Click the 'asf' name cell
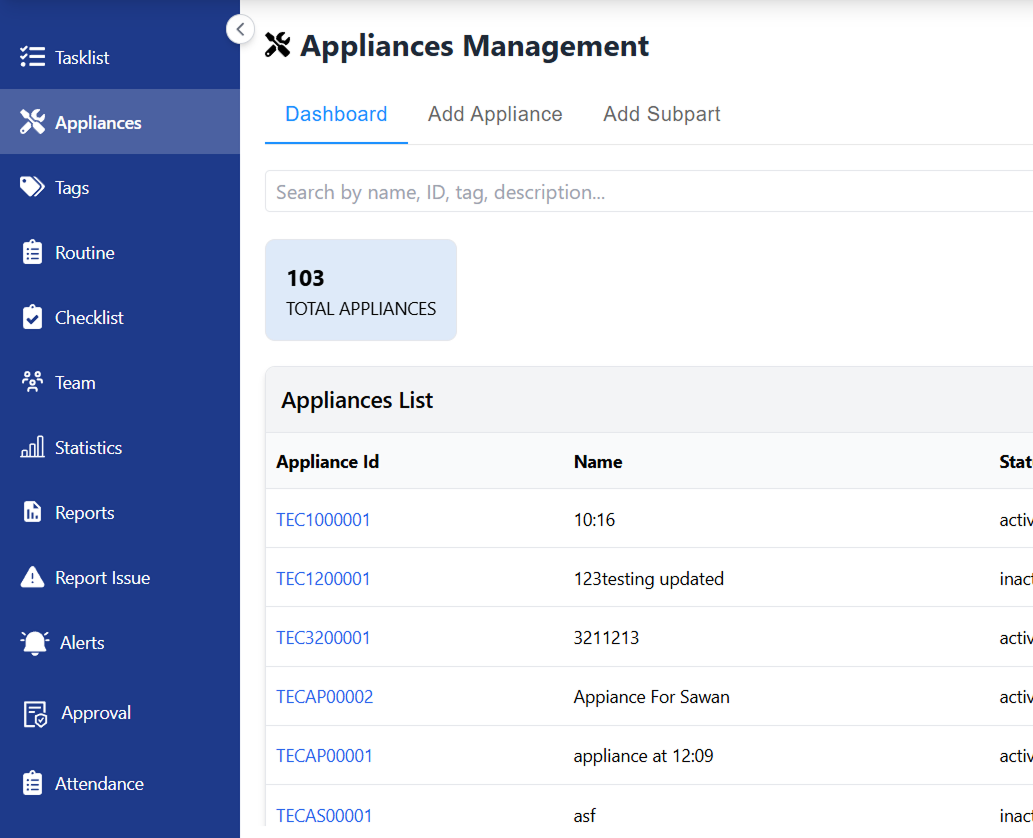 click(x=584, y=816)
